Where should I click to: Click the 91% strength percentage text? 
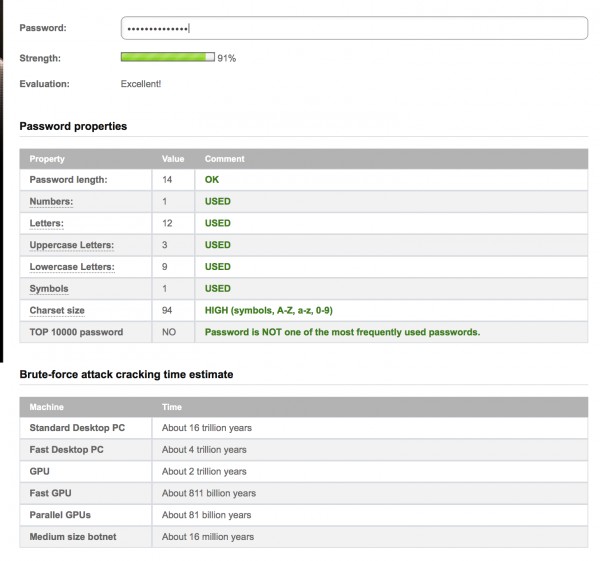(227, 58)
